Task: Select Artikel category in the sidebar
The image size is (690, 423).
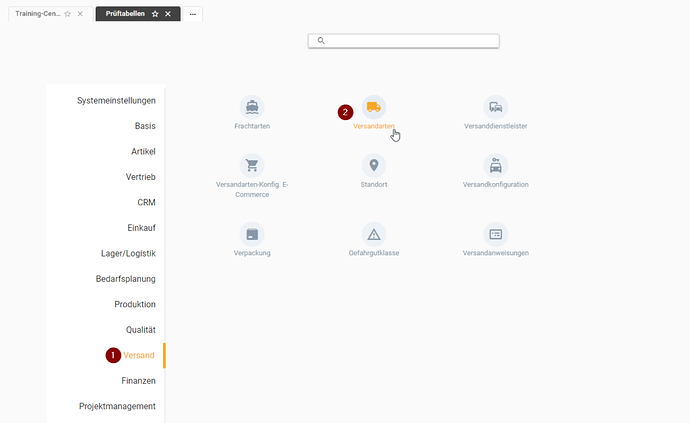Action: [x=143, y=152]
